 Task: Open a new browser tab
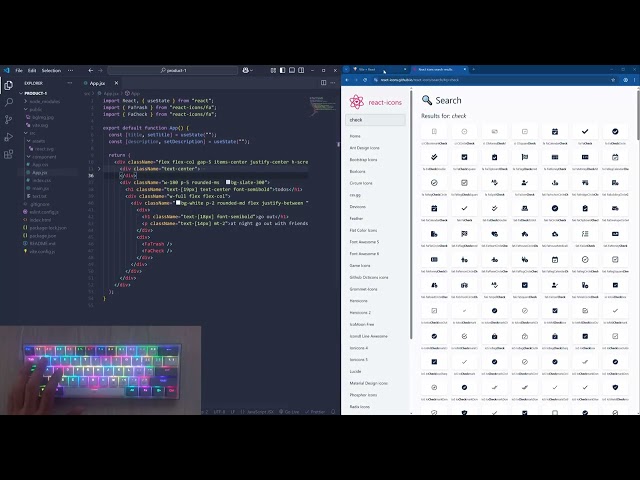pos(473,69)
